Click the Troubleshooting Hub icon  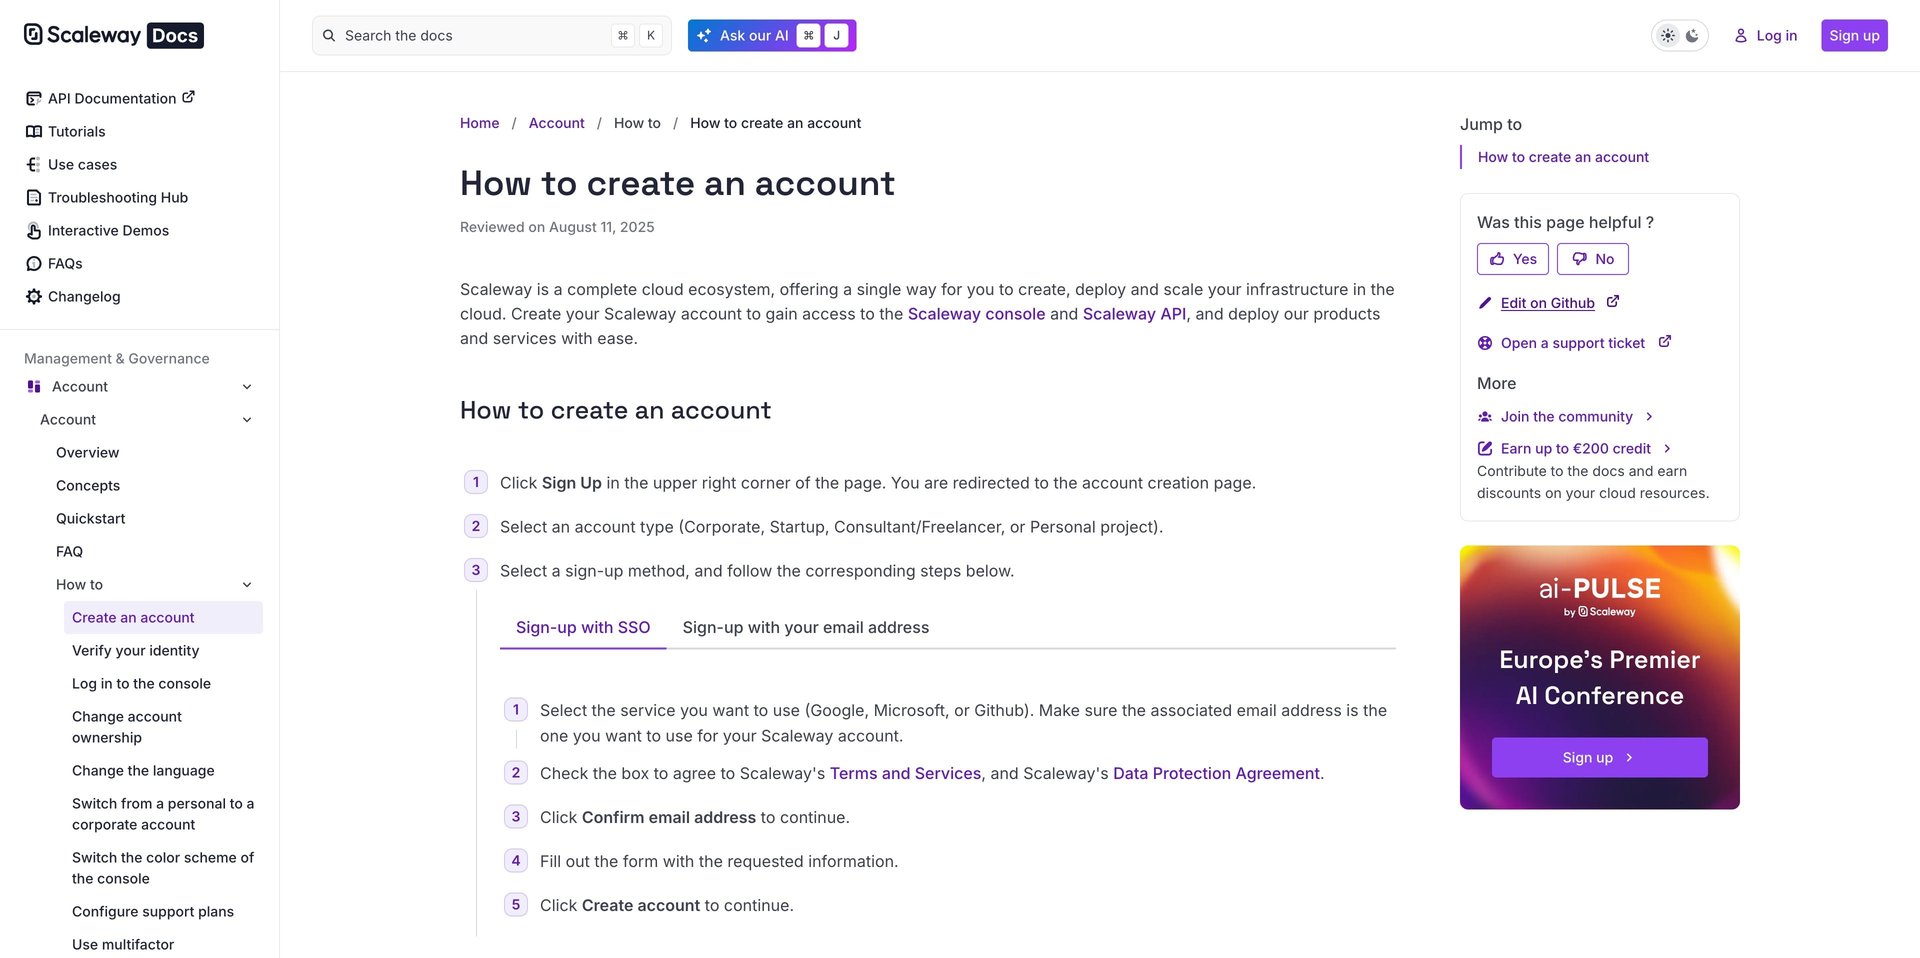(34, 197)
